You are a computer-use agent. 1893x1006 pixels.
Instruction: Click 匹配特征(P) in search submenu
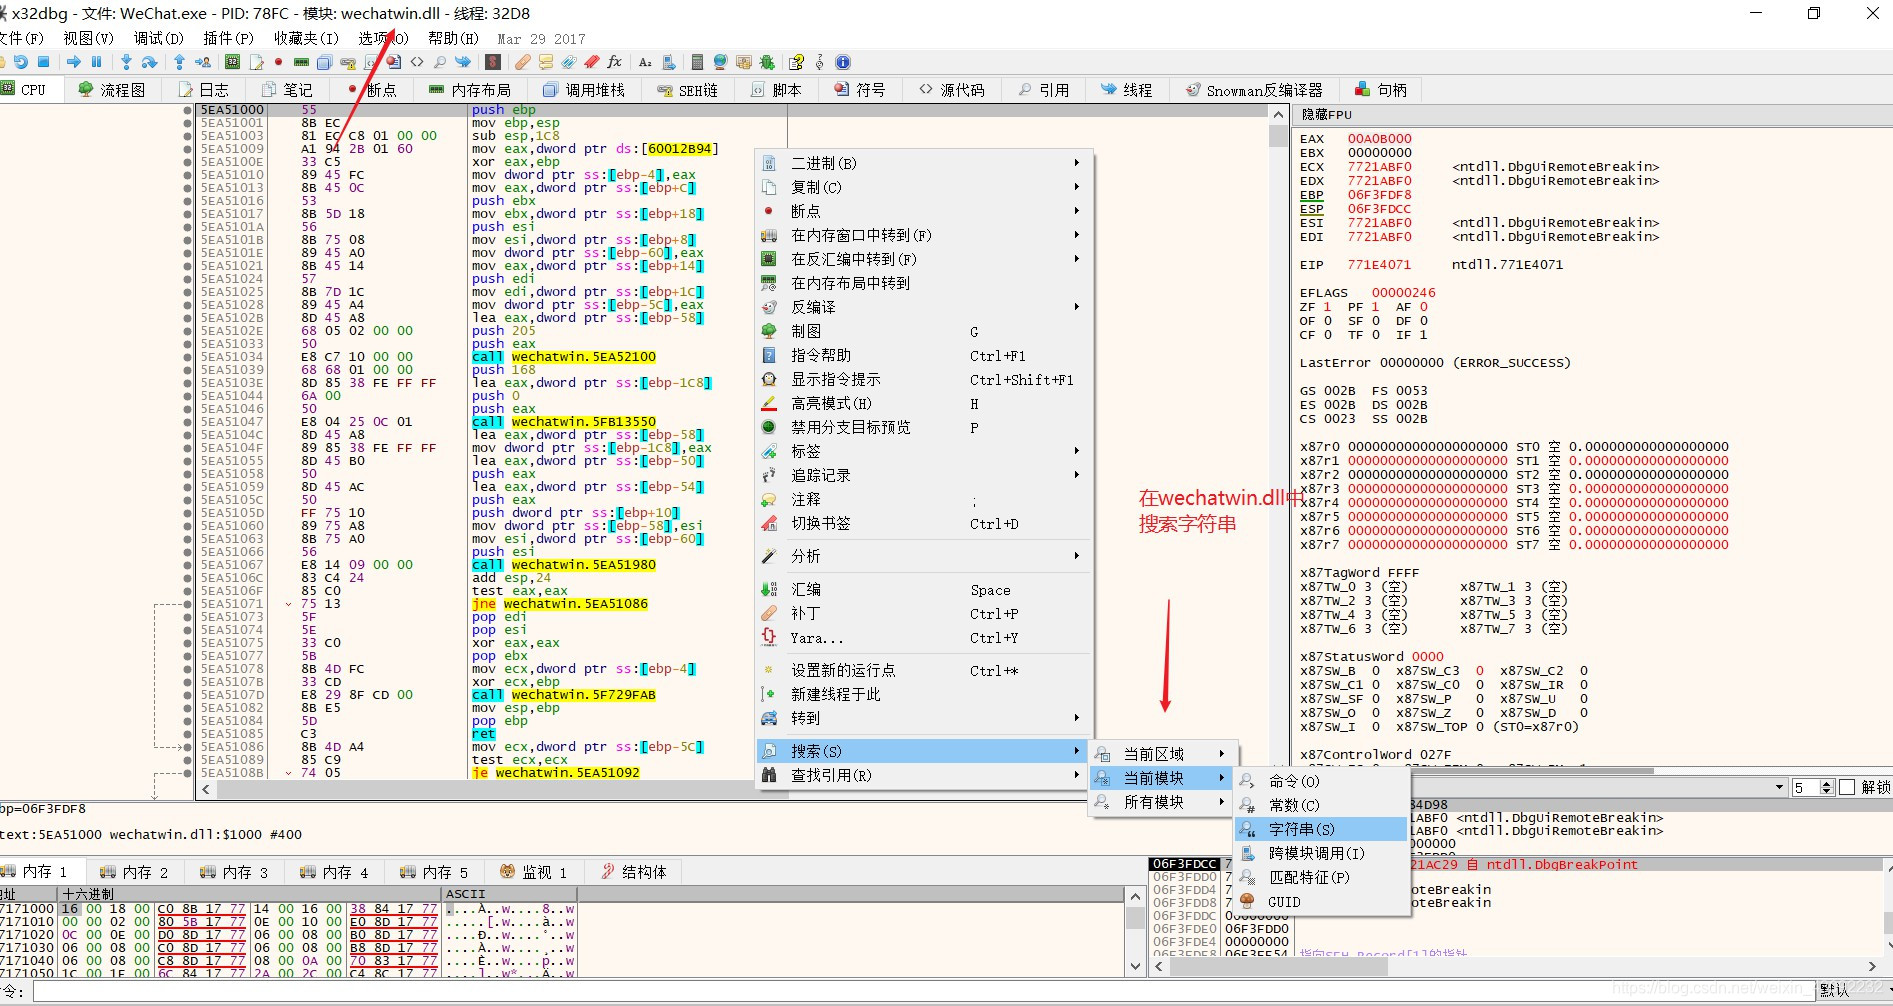point(1320,877)
